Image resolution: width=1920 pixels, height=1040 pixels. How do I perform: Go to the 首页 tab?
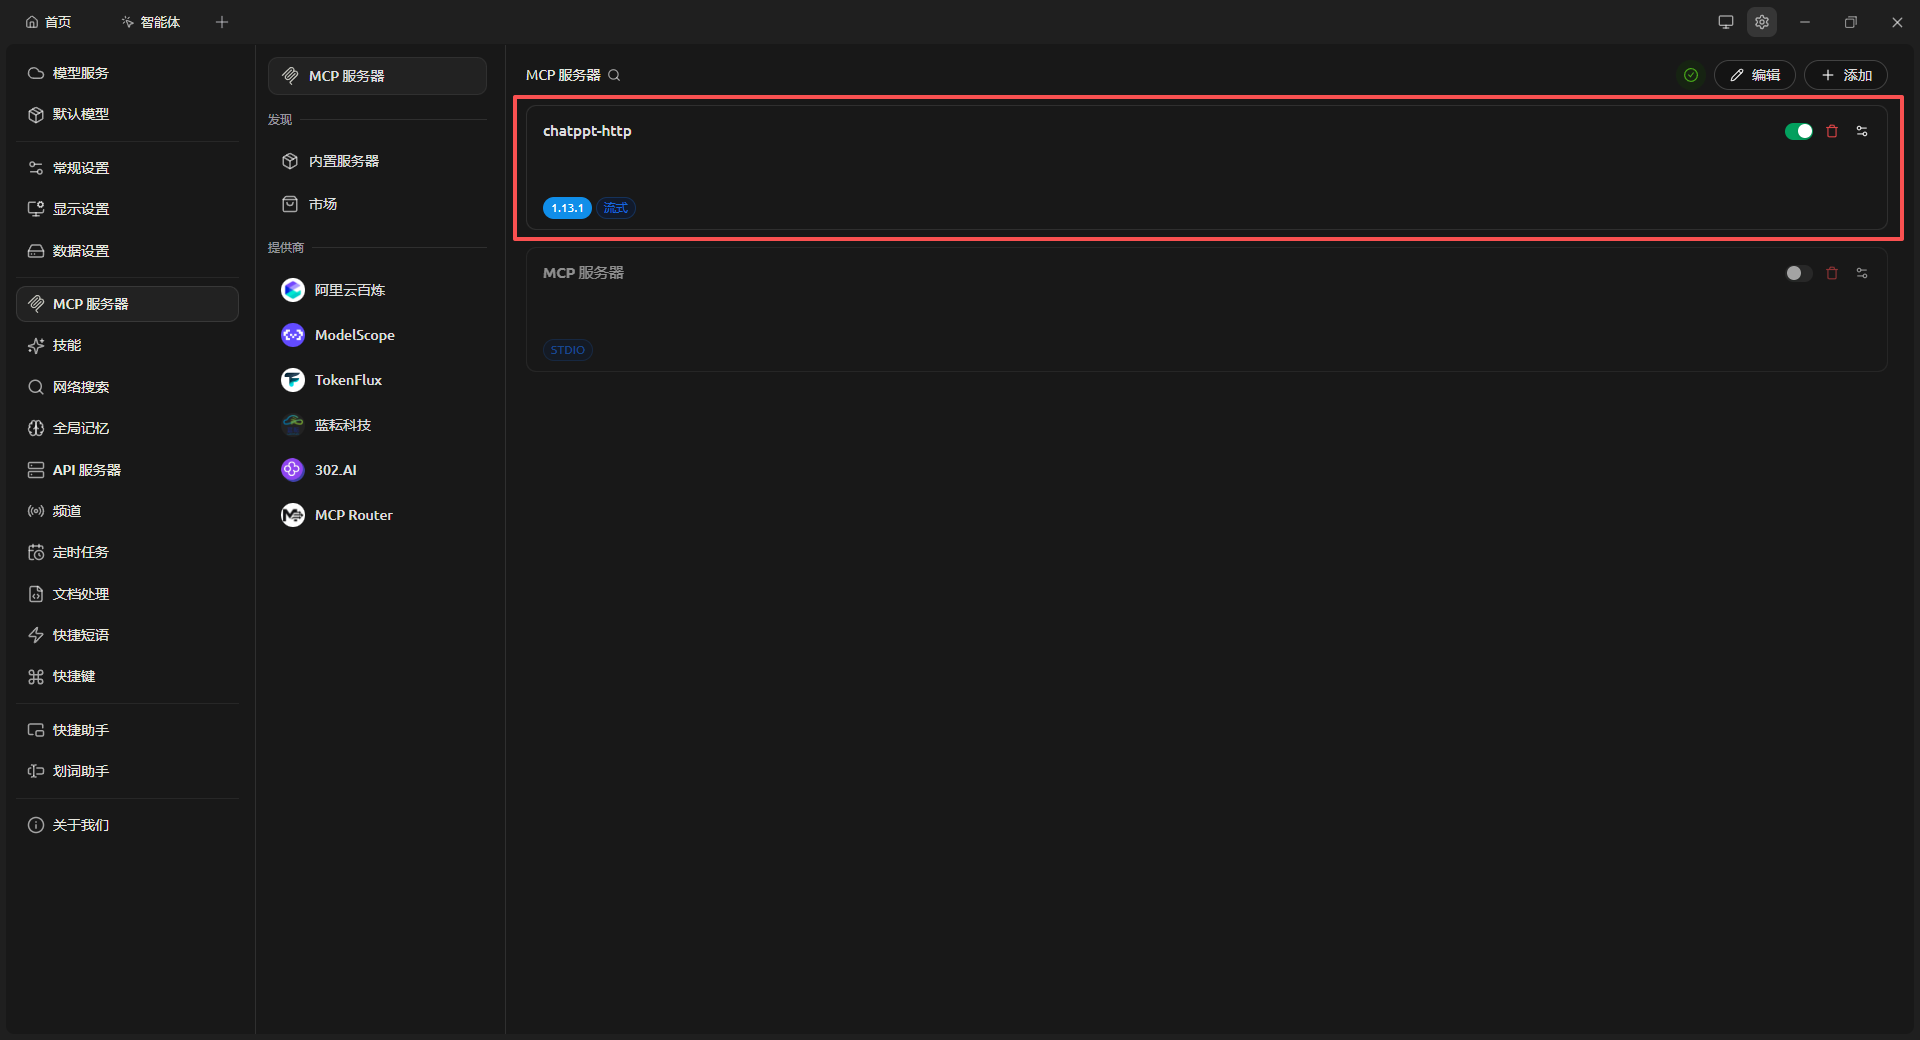[49, 22]
